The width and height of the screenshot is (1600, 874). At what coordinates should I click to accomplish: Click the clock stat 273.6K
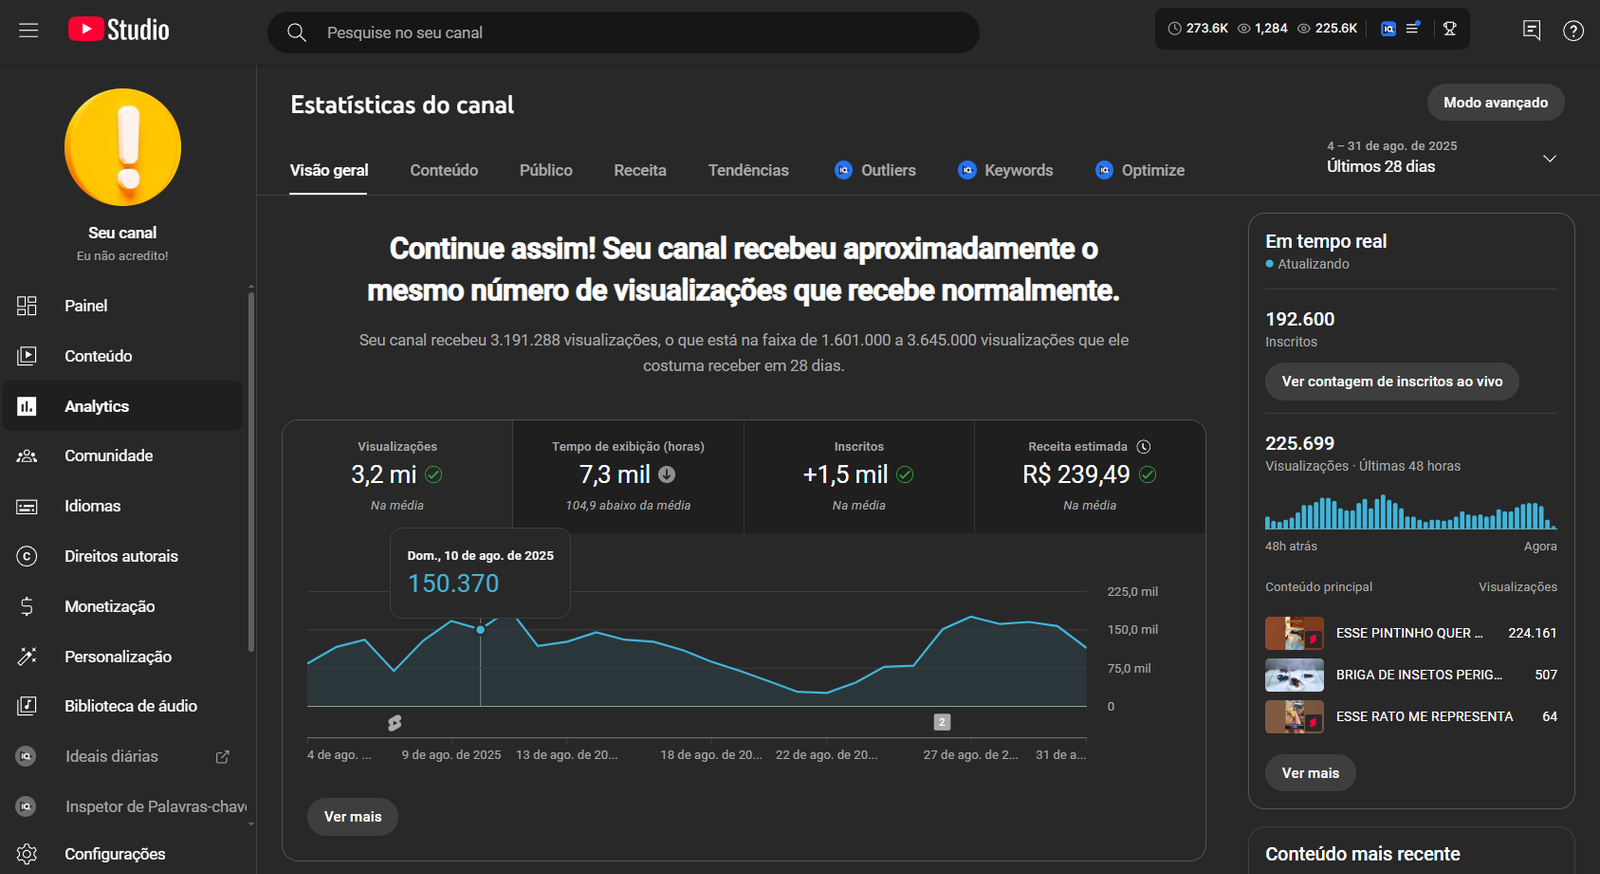(1198, 29)
